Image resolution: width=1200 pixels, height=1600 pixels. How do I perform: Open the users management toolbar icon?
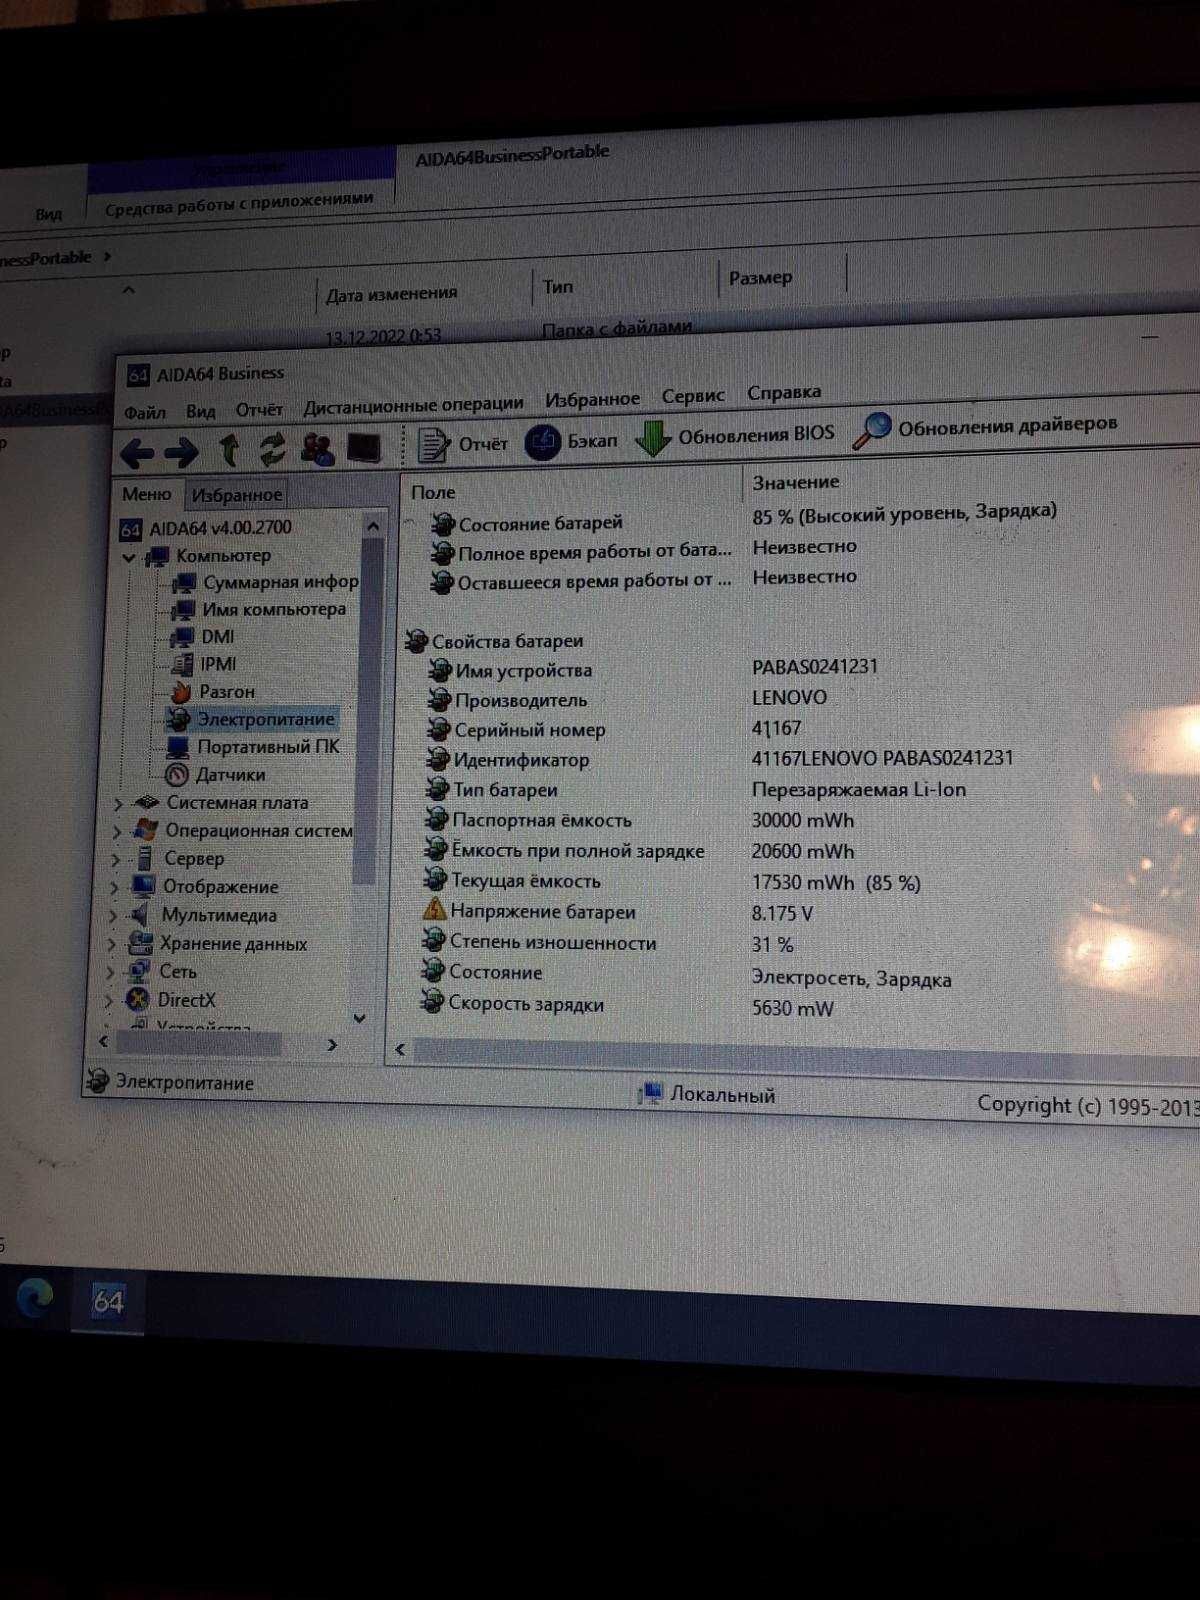click(318, 449)
